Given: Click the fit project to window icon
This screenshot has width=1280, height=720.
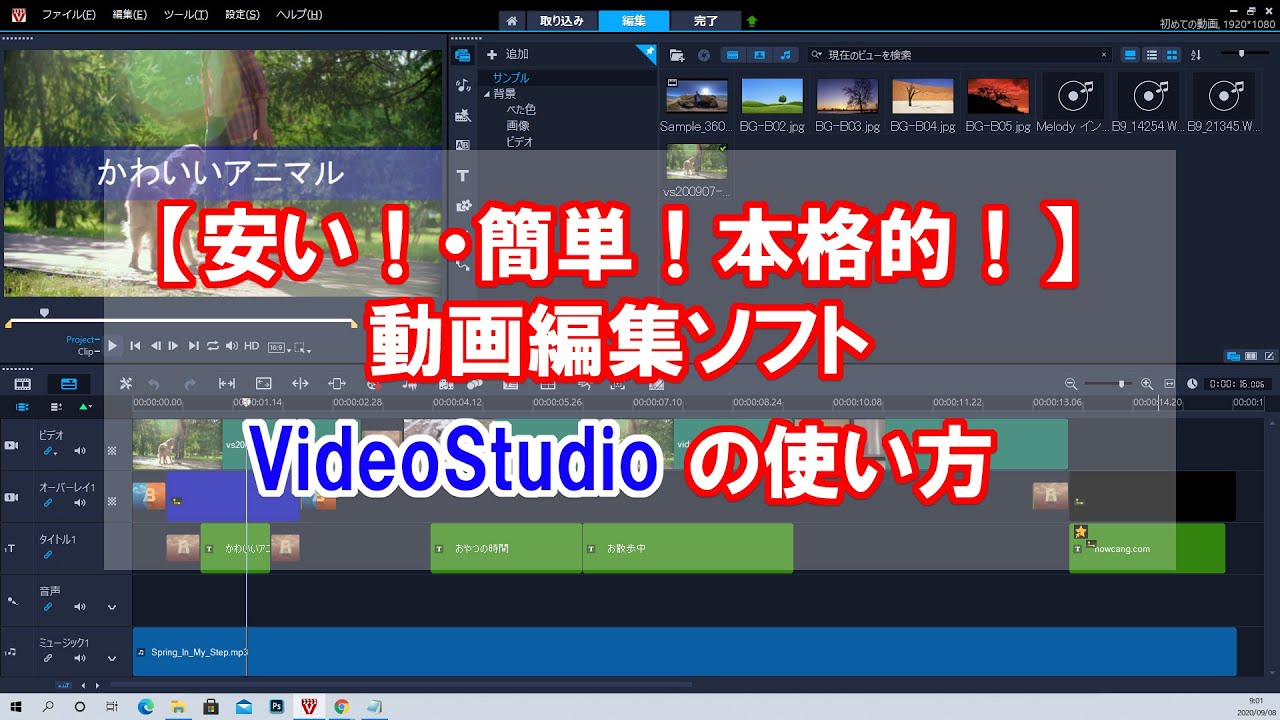Looking at the screenshot, I should pyautogui.click(x=1168, y=384).
